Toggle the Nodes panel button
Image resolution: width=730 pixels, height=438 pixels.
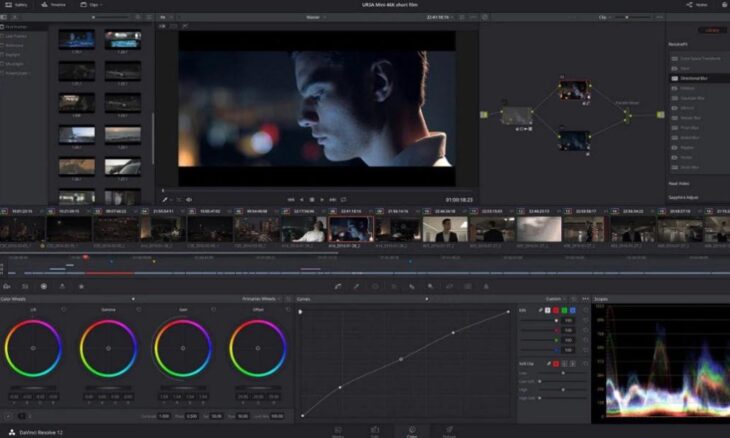[x=697, y=5]
